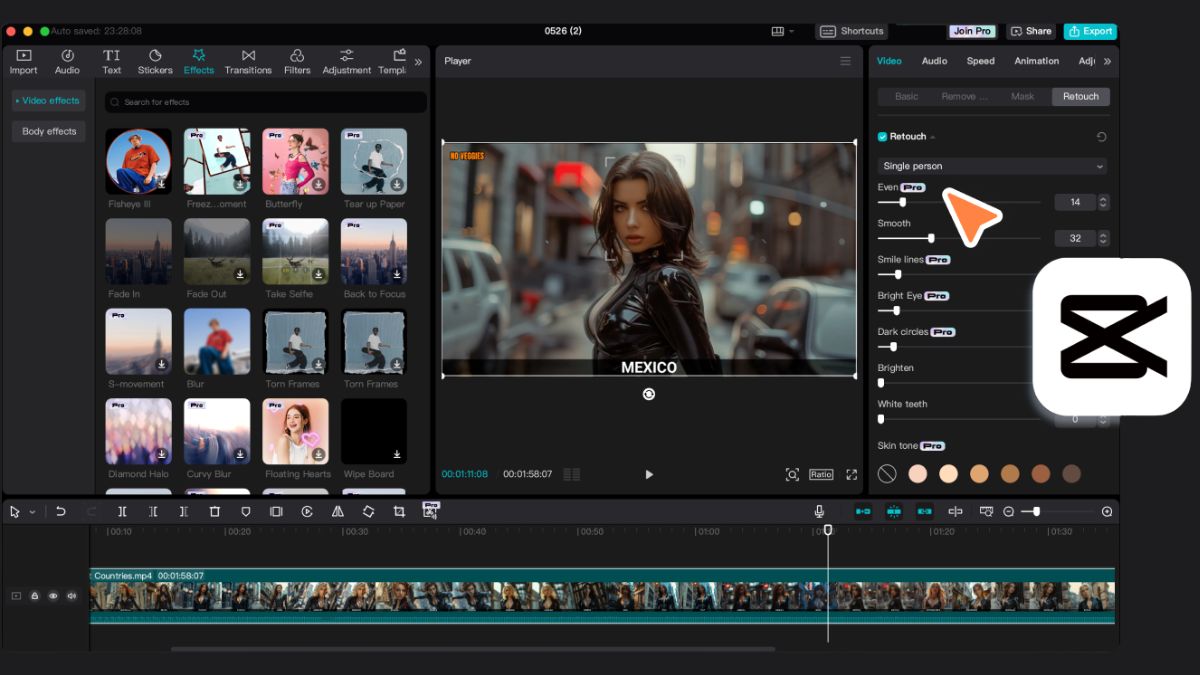Viewport: 1200px width, 675px height.
Task: Play the video preview
Action: click(648, 474)
